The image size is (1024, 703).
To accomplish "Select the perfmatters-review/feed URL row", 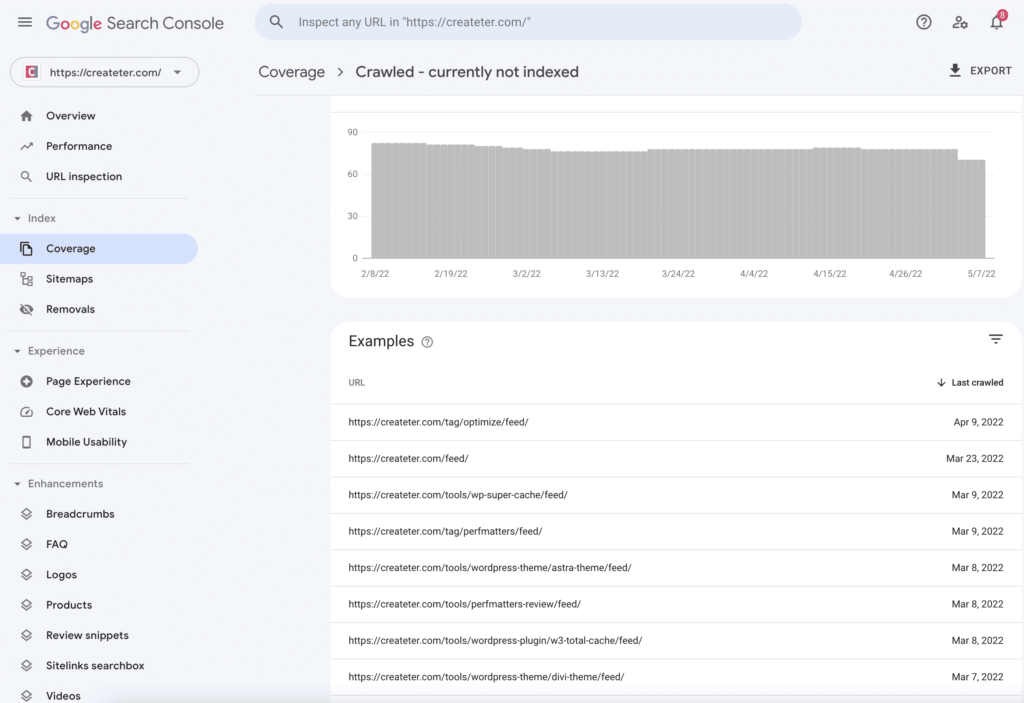I will tap(676, 604).
